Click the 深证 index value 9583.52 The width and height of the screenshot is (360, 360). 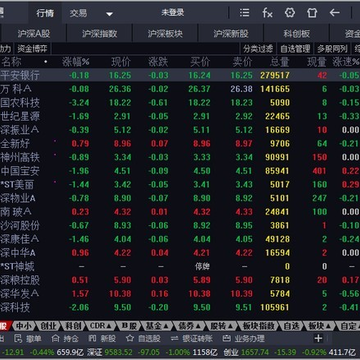(x=118, y=352)
